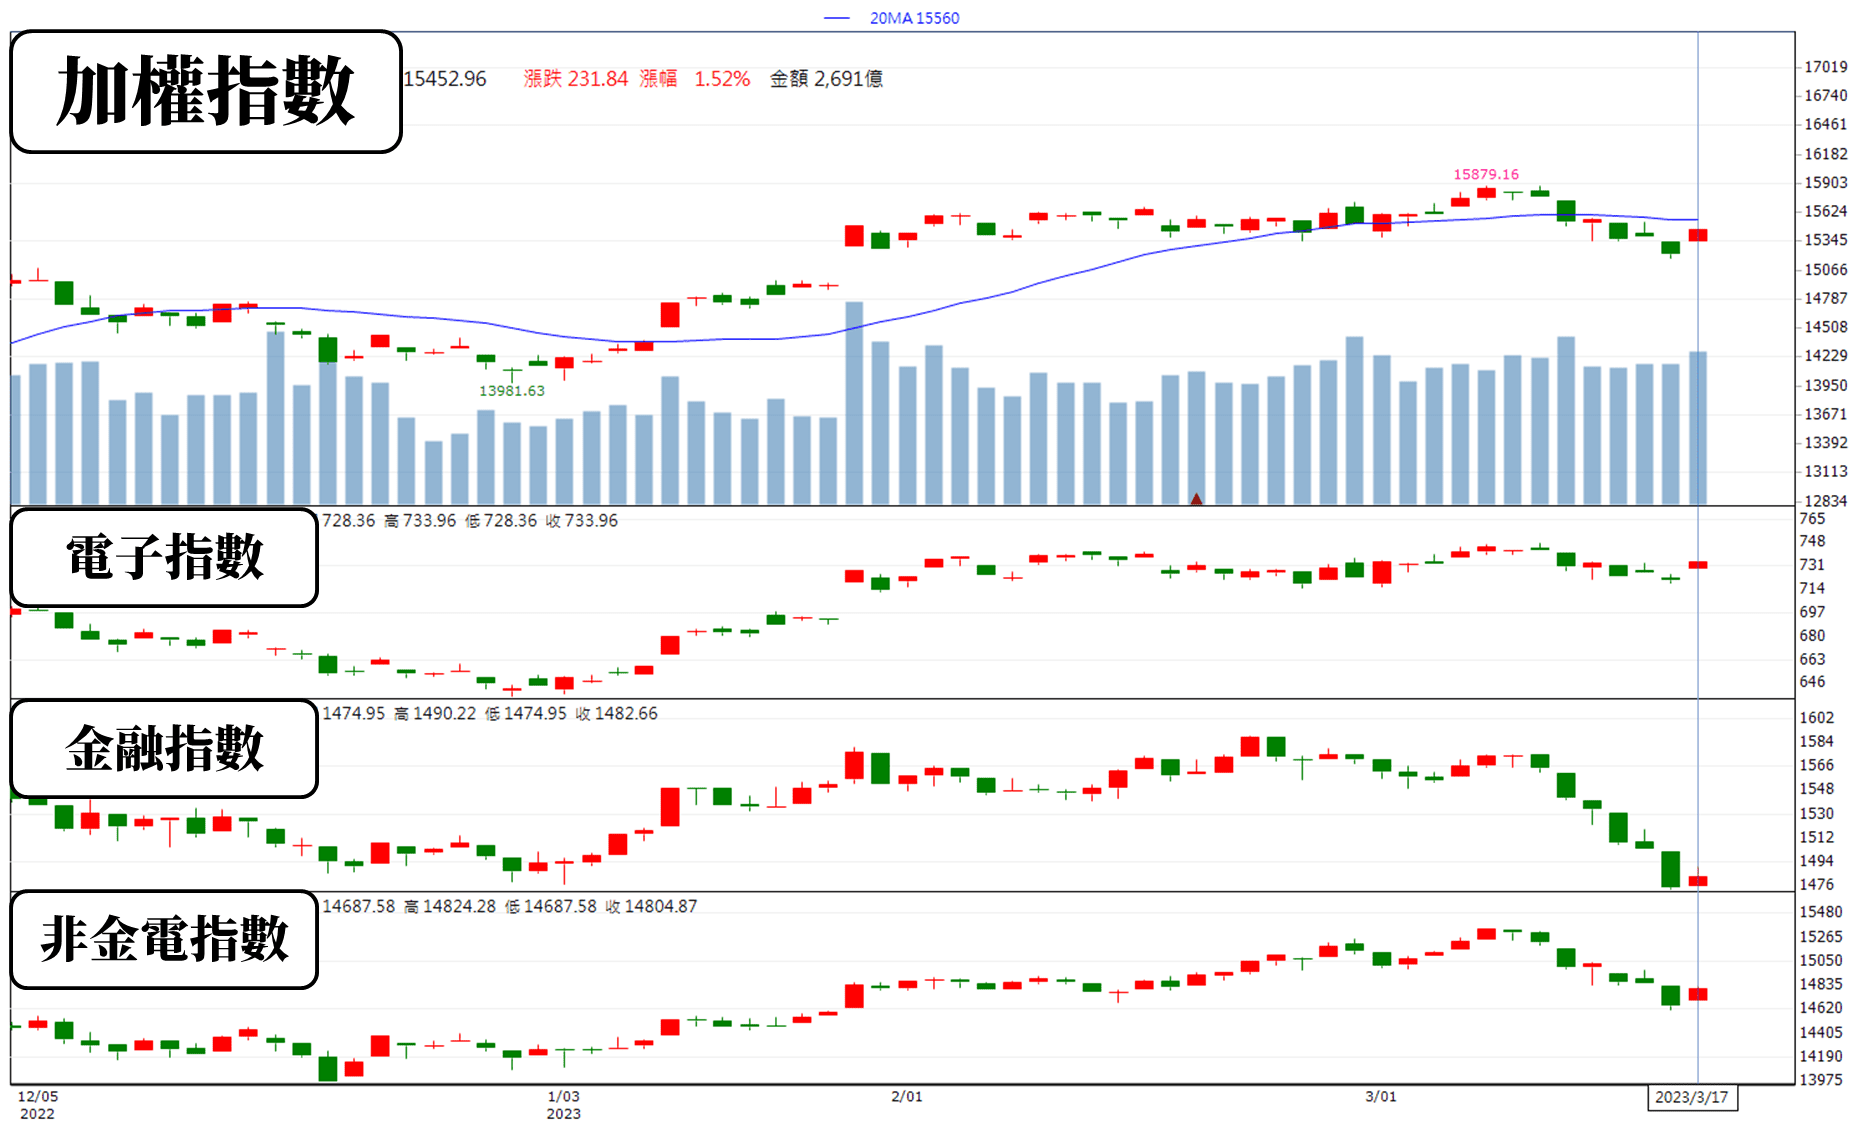The width and height of the screenshot is (1858, 1125).
Task: Click the 12/05 2022 date axis label
Action: point(38,1105)
